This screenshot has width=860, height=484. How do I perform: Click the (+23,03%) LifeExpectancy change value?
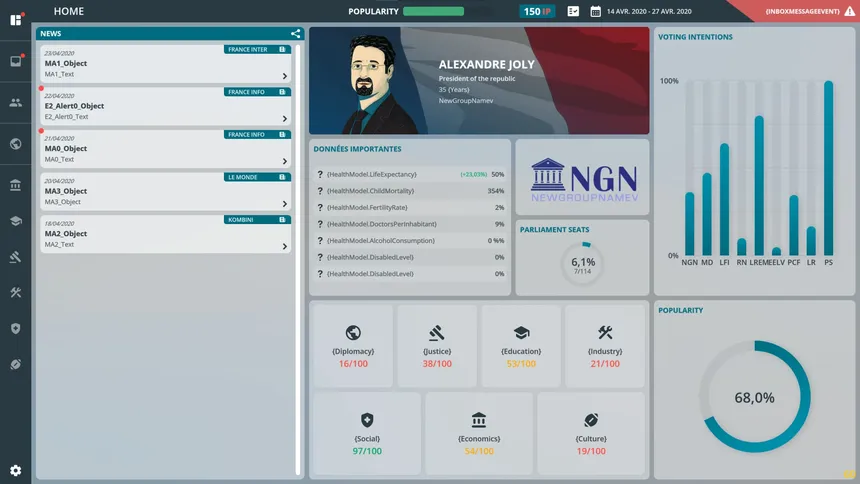474,174
